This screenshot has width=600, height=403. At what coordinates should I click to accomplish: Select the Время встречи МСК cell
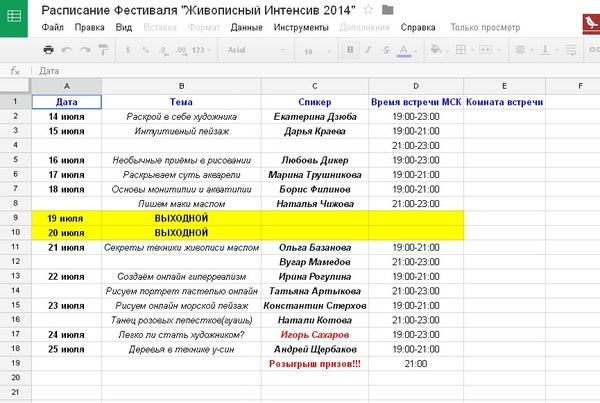coord(416,102)
